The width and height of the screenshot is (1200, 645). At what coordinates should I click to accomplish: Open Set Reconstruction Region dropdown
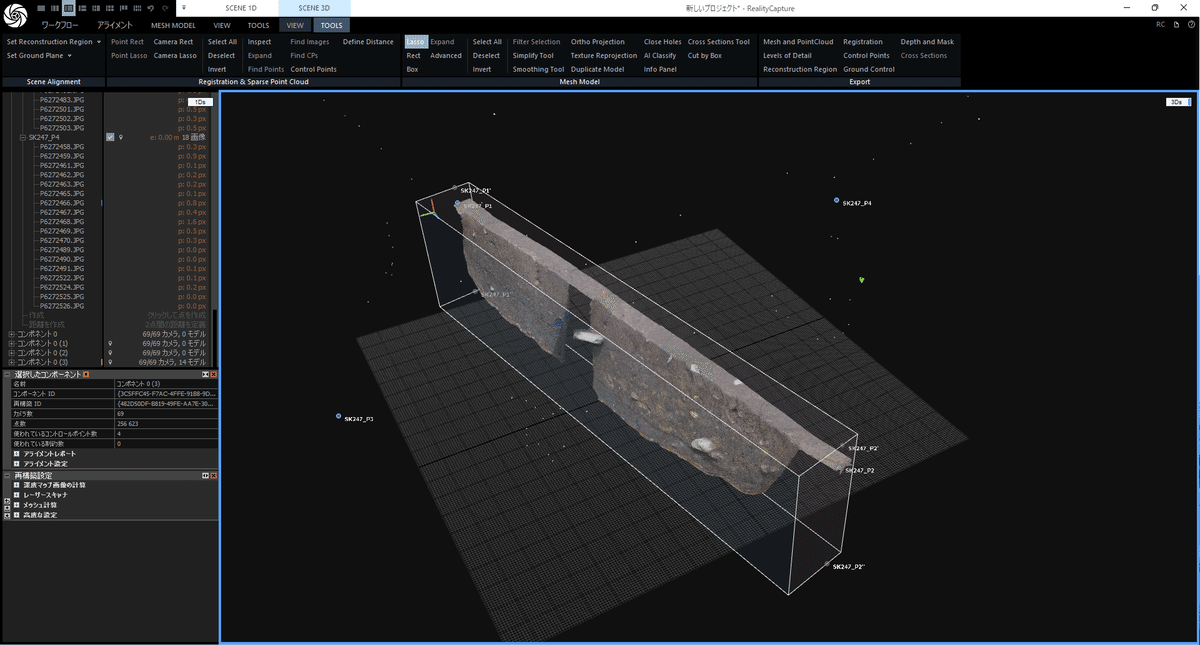(54, 42)
